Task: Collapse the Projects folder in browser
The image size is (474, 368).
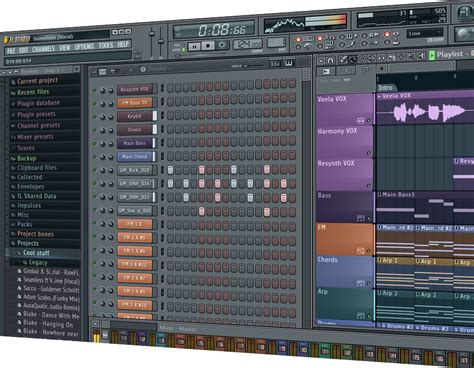Action: click(x=28, y=243)
